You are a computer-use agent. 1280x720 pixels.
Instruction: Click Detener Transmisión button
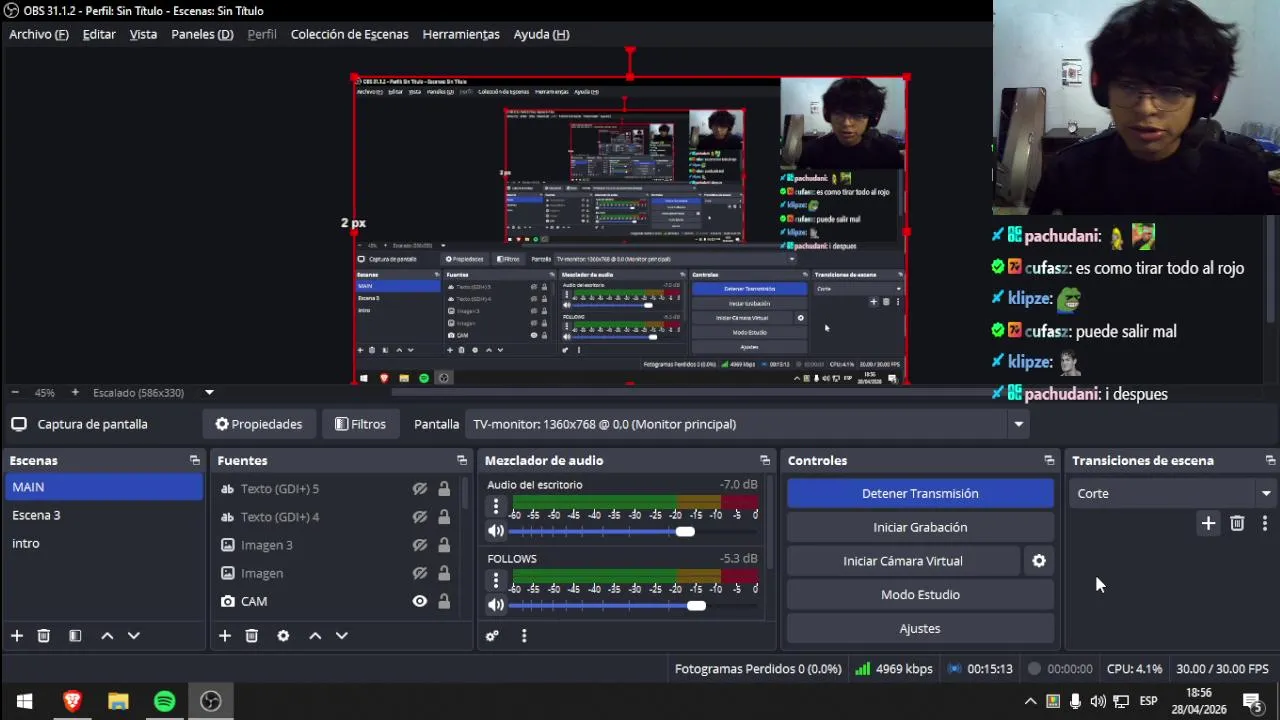point(920,493)
